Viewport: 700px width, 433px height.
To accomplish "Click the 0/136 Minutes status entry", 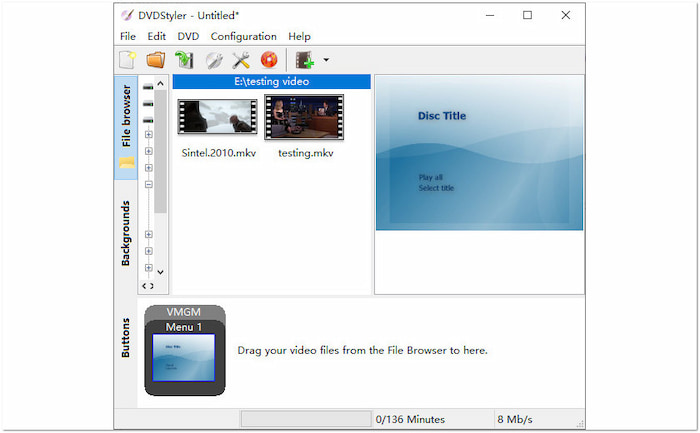I will [410, 420].
